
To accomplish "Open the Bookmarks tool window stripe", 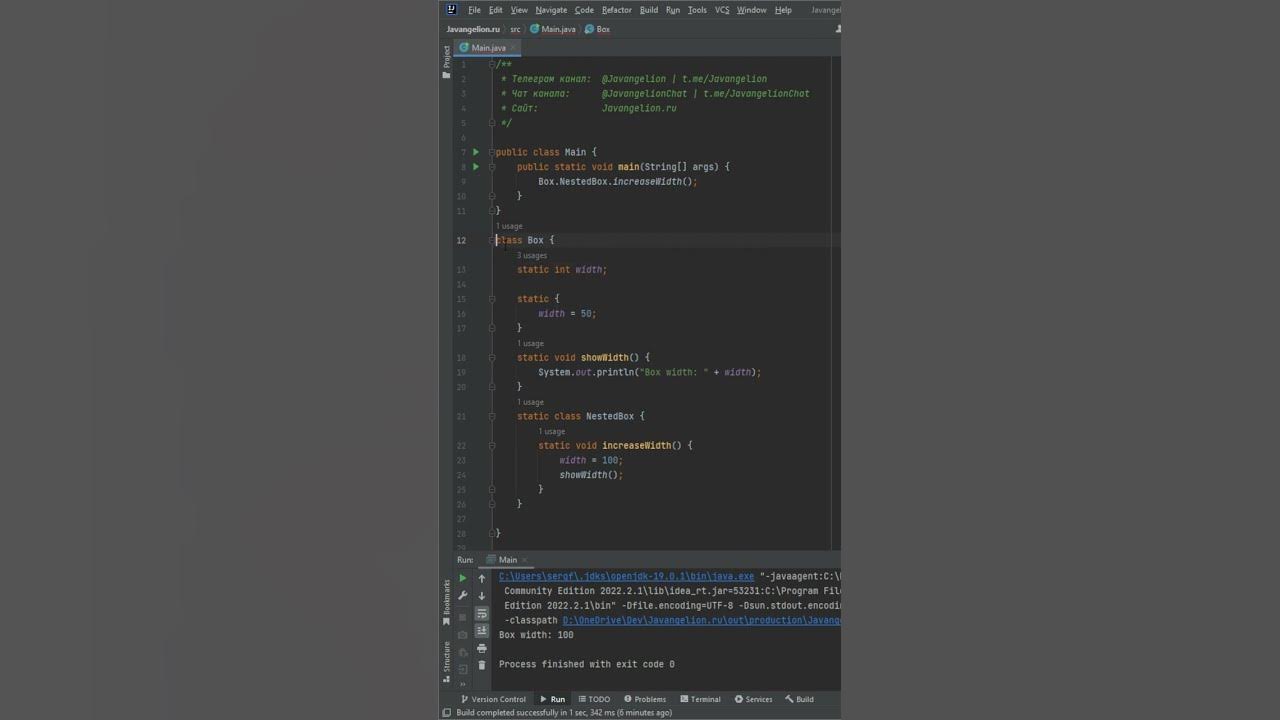I will point(447,602).
